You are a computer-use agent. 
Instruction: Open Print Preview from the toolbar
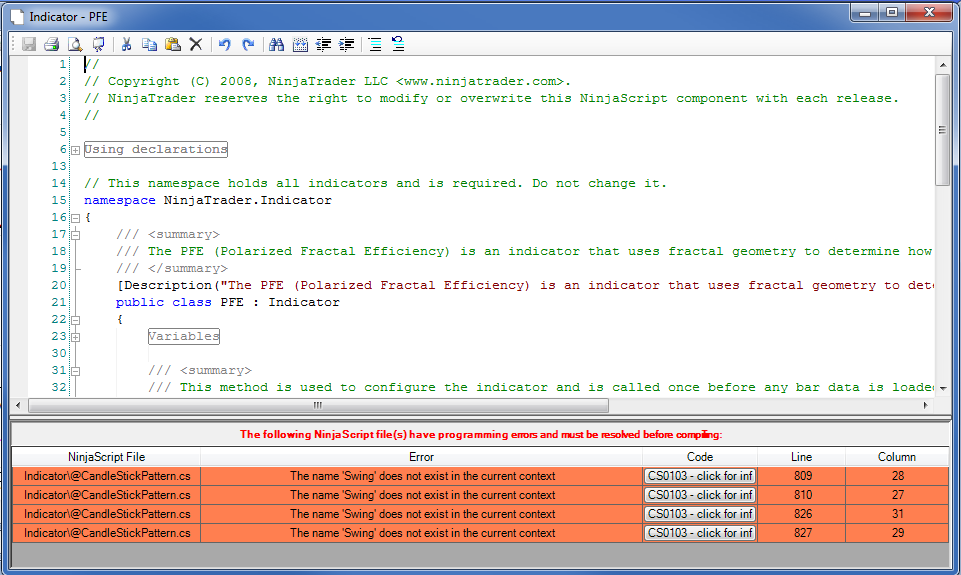(x=75, y=44)
